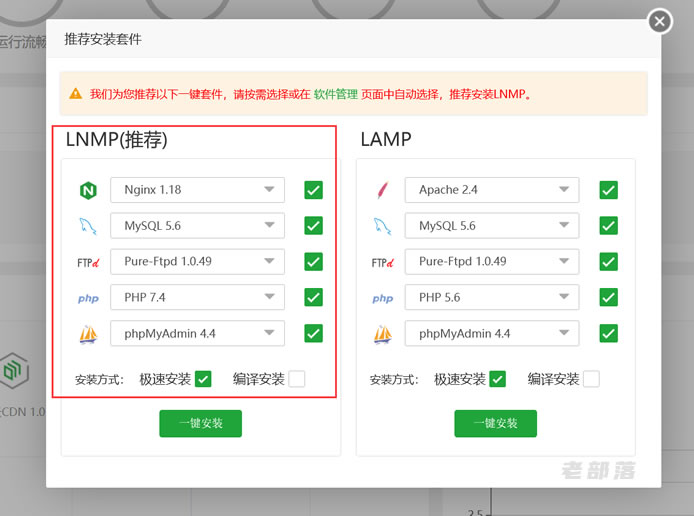Click the Nginx logo icon in LNMP
The width and height of the screenshot is (694, 516).
tap(88, 190)
